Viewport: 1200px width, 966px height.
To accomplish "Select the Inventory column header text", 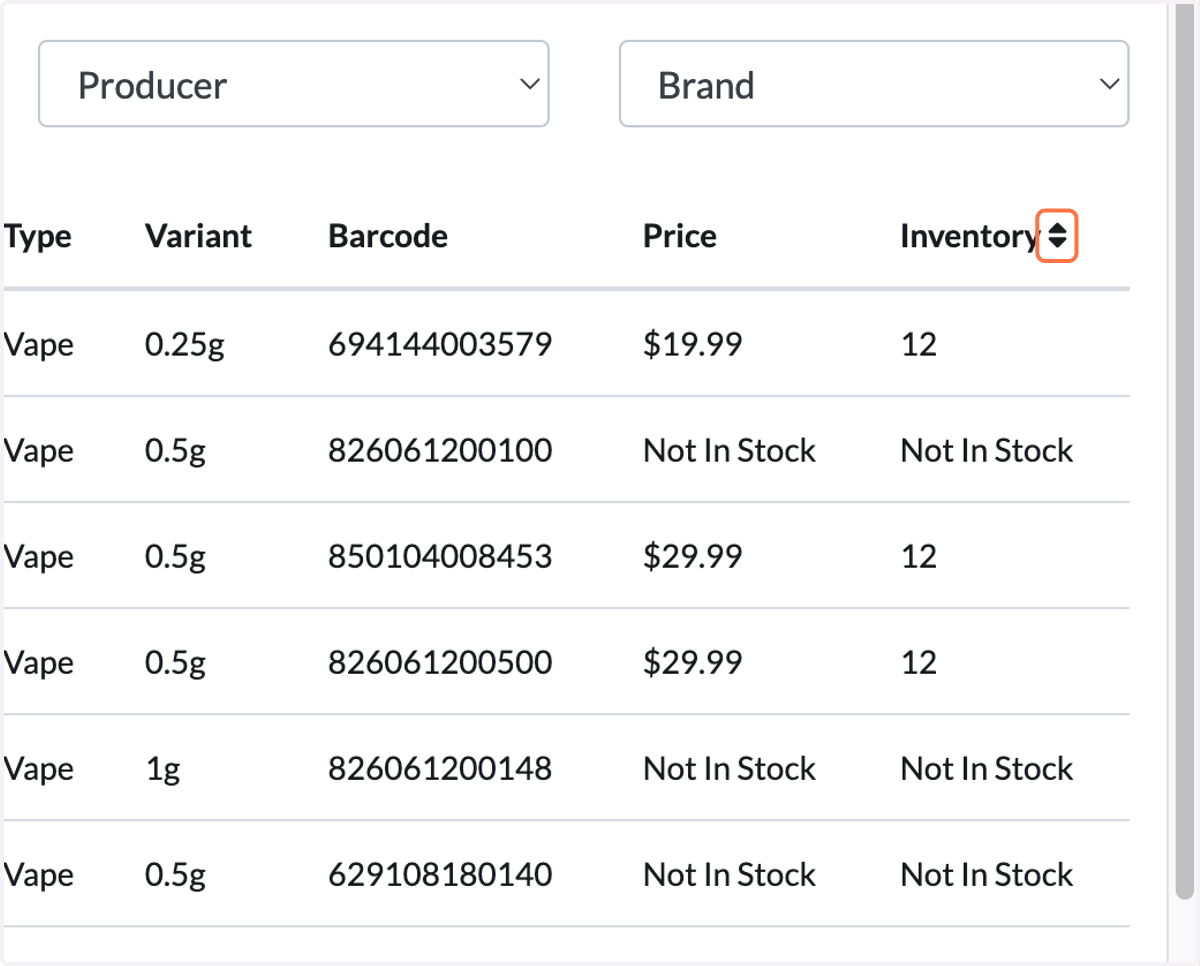I will tap(970, 237).
